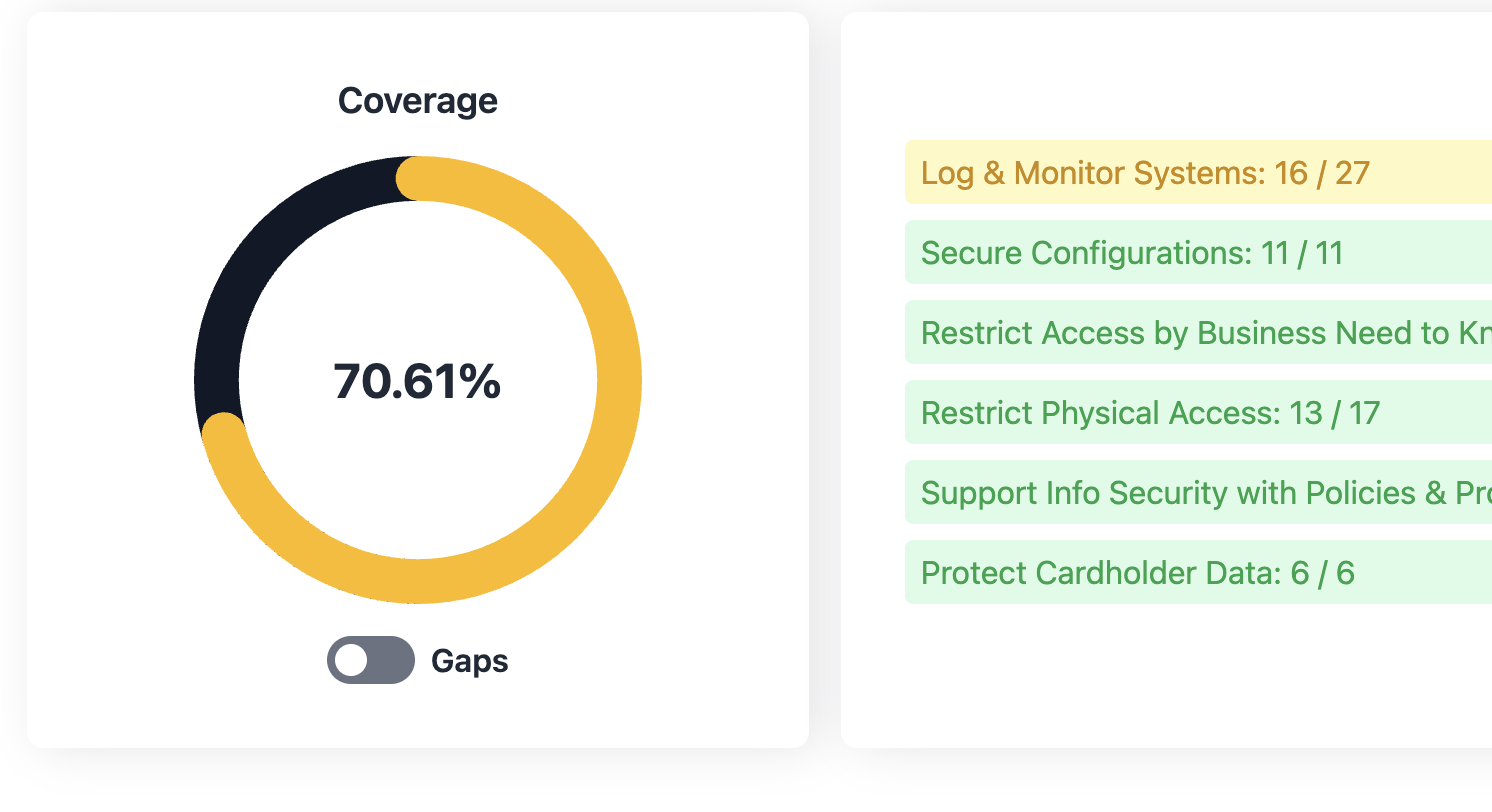Click the 6 / 6 Cardholder Data count
Image resolution: width=1492 pixels, height=812 pixels.
[1322, 573]
